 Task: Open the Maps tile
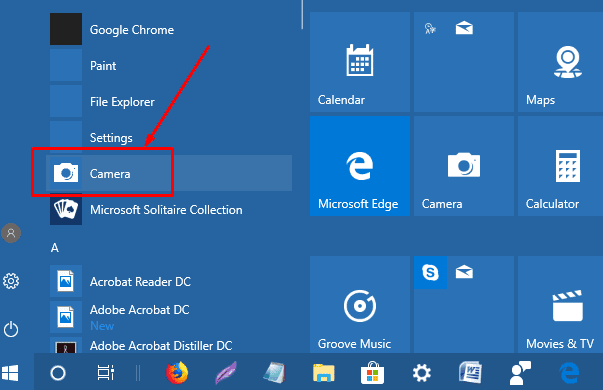point(560,62)
